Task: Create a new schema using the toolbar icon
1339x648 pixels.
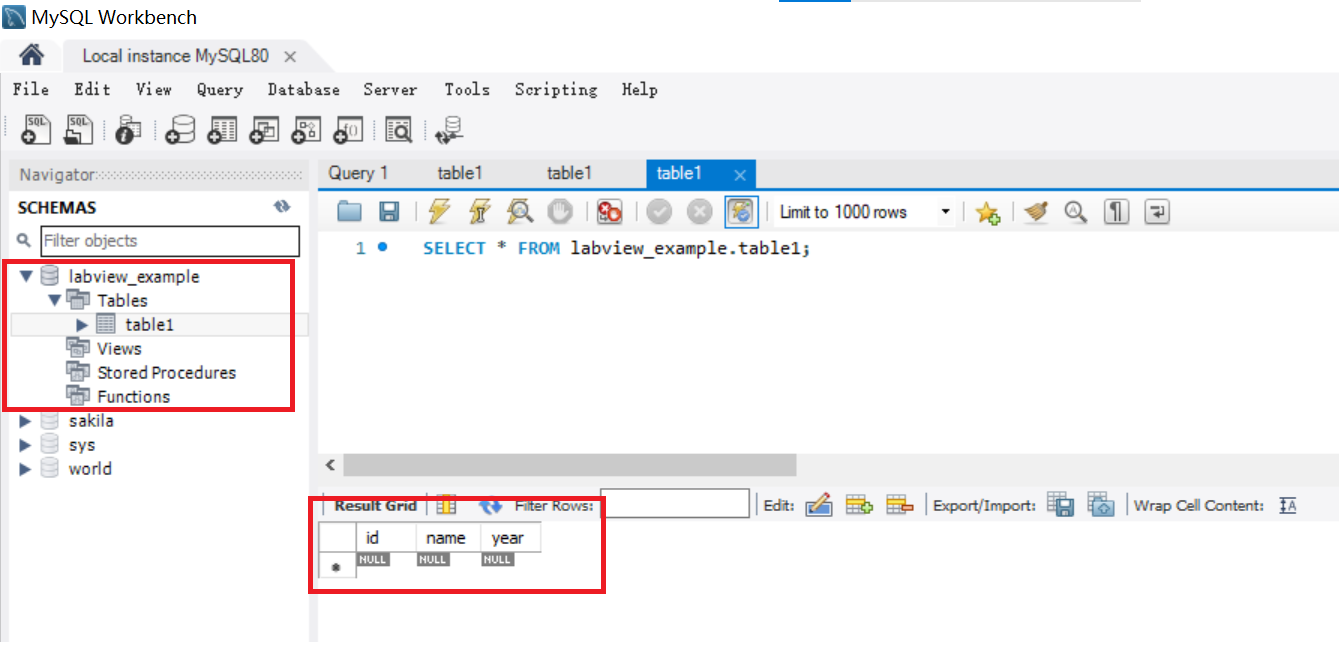Action: (181, 129)
